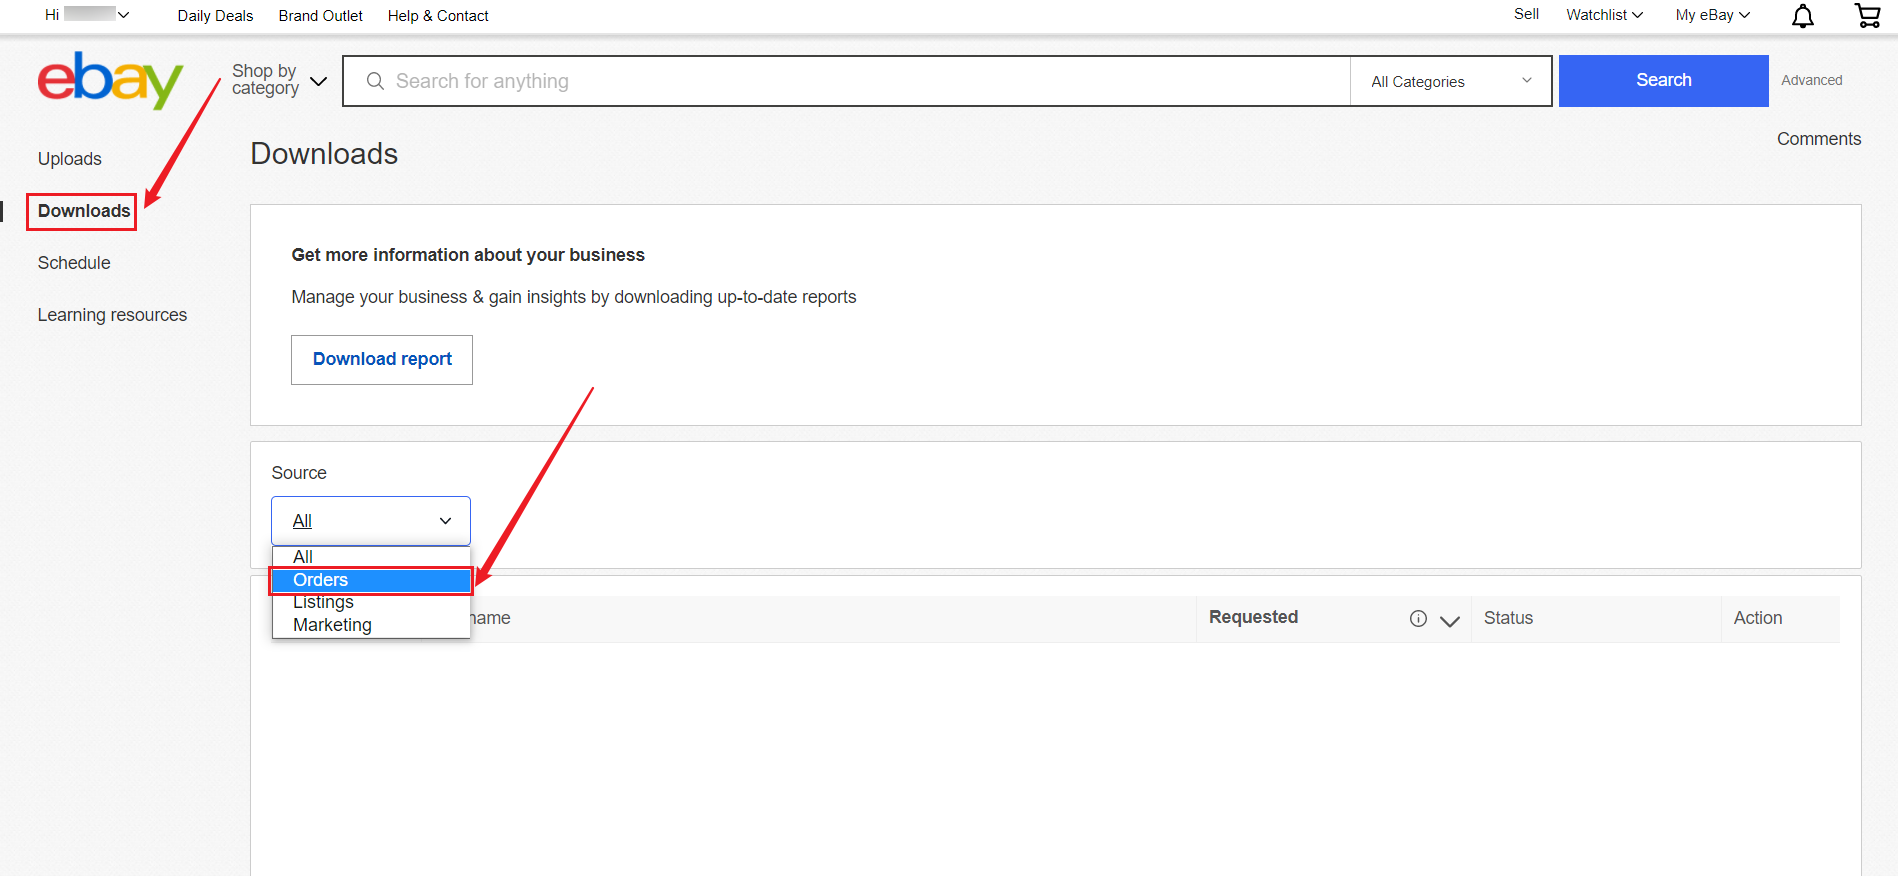Screen dimensions: 1898x876
Task: Click the Action column header
Action: tap(1758, 618)
